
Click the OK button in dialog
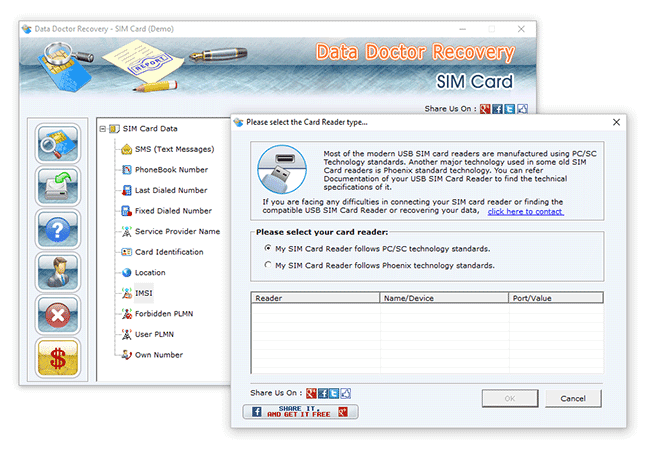(510, 398)
